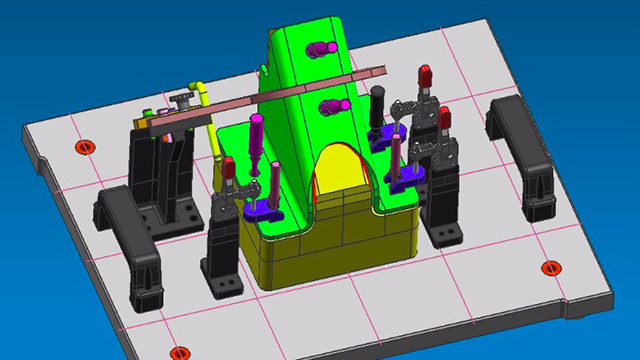
Task: Click the red hole at the plate's right corner
Action: click(551, 268)
